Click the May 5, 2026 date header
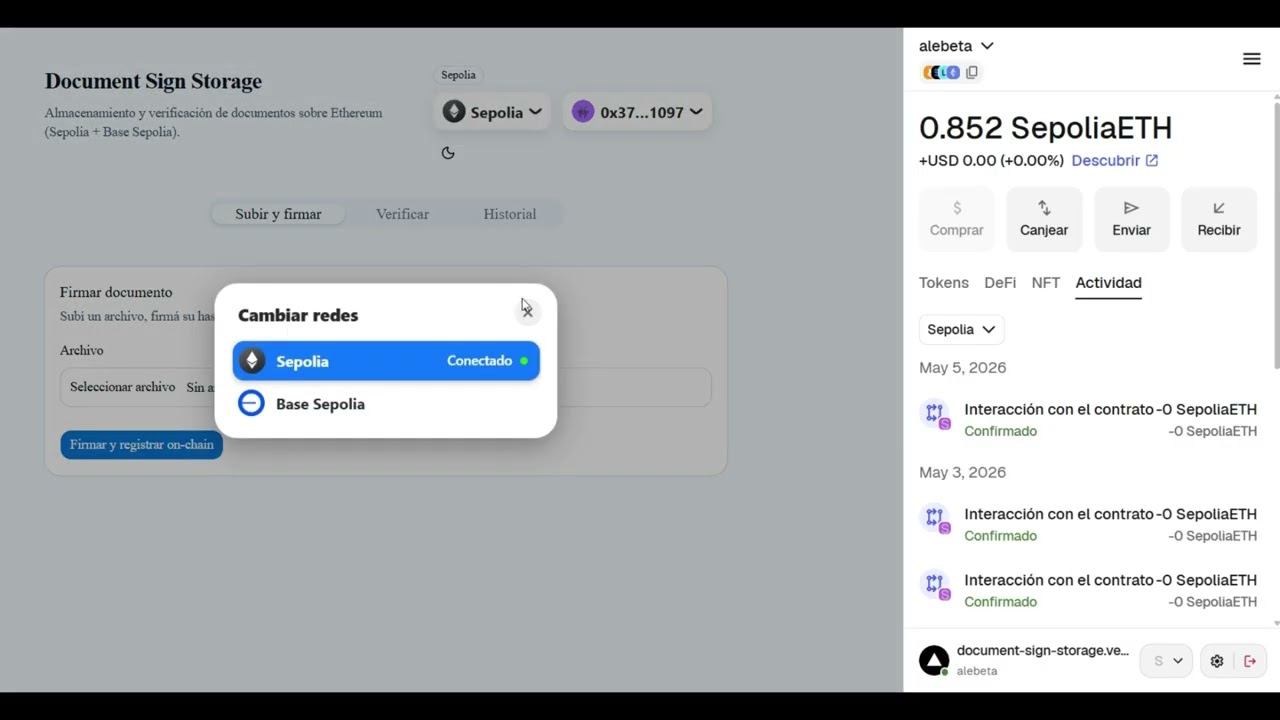The width and height of the screenshot is (1280, 720). click(962, 368)
